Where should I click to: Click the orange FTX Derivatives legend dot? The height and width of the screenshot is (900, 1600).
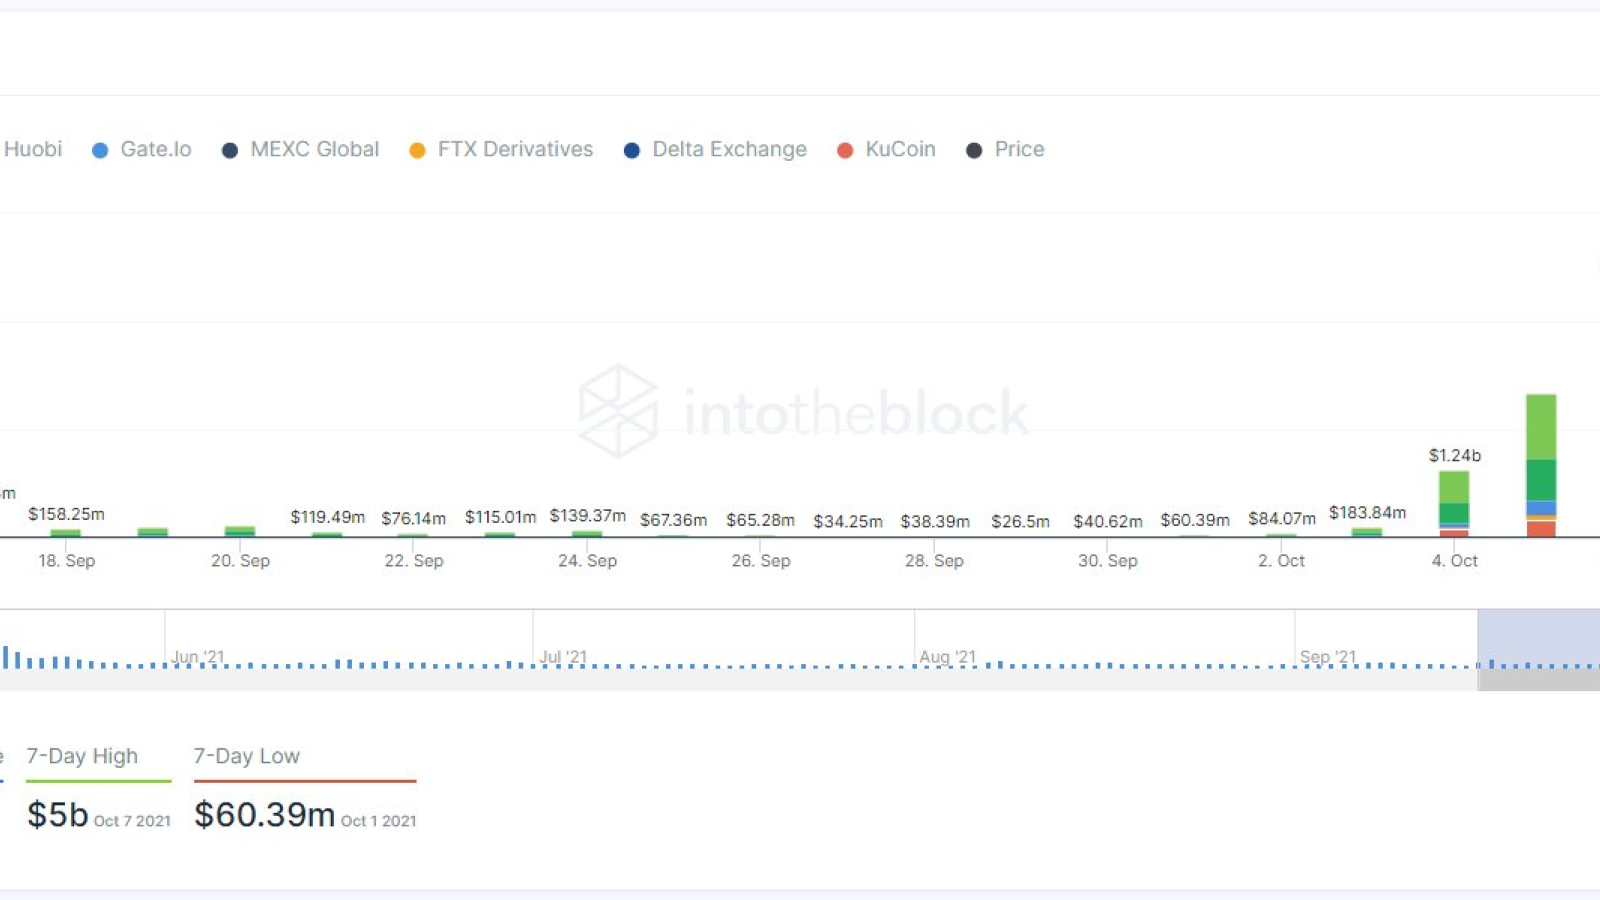click(x=418, y=150)
